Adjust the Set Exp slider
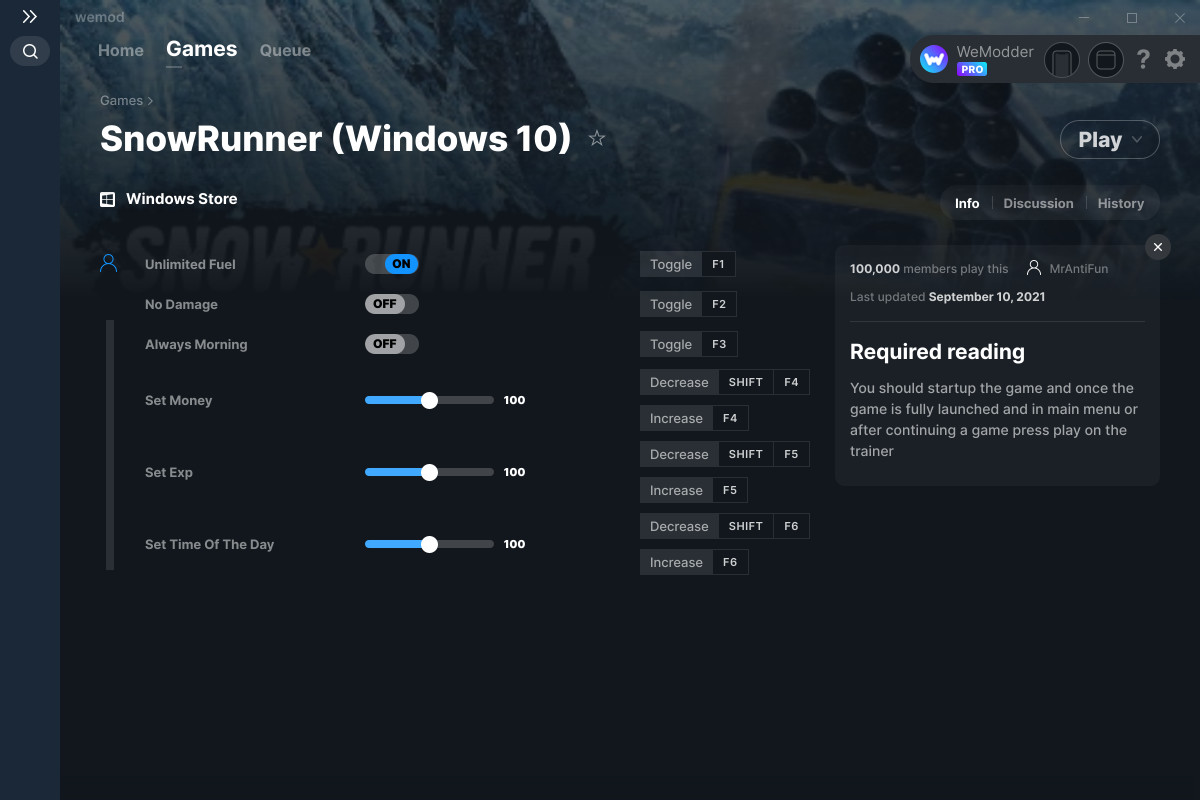The image size is (1200, 800). [429, 472]
